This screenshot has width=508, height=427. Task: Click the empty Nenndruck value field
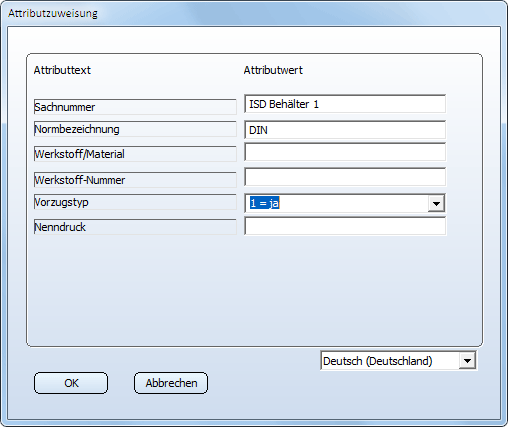[x=345, y=226]
